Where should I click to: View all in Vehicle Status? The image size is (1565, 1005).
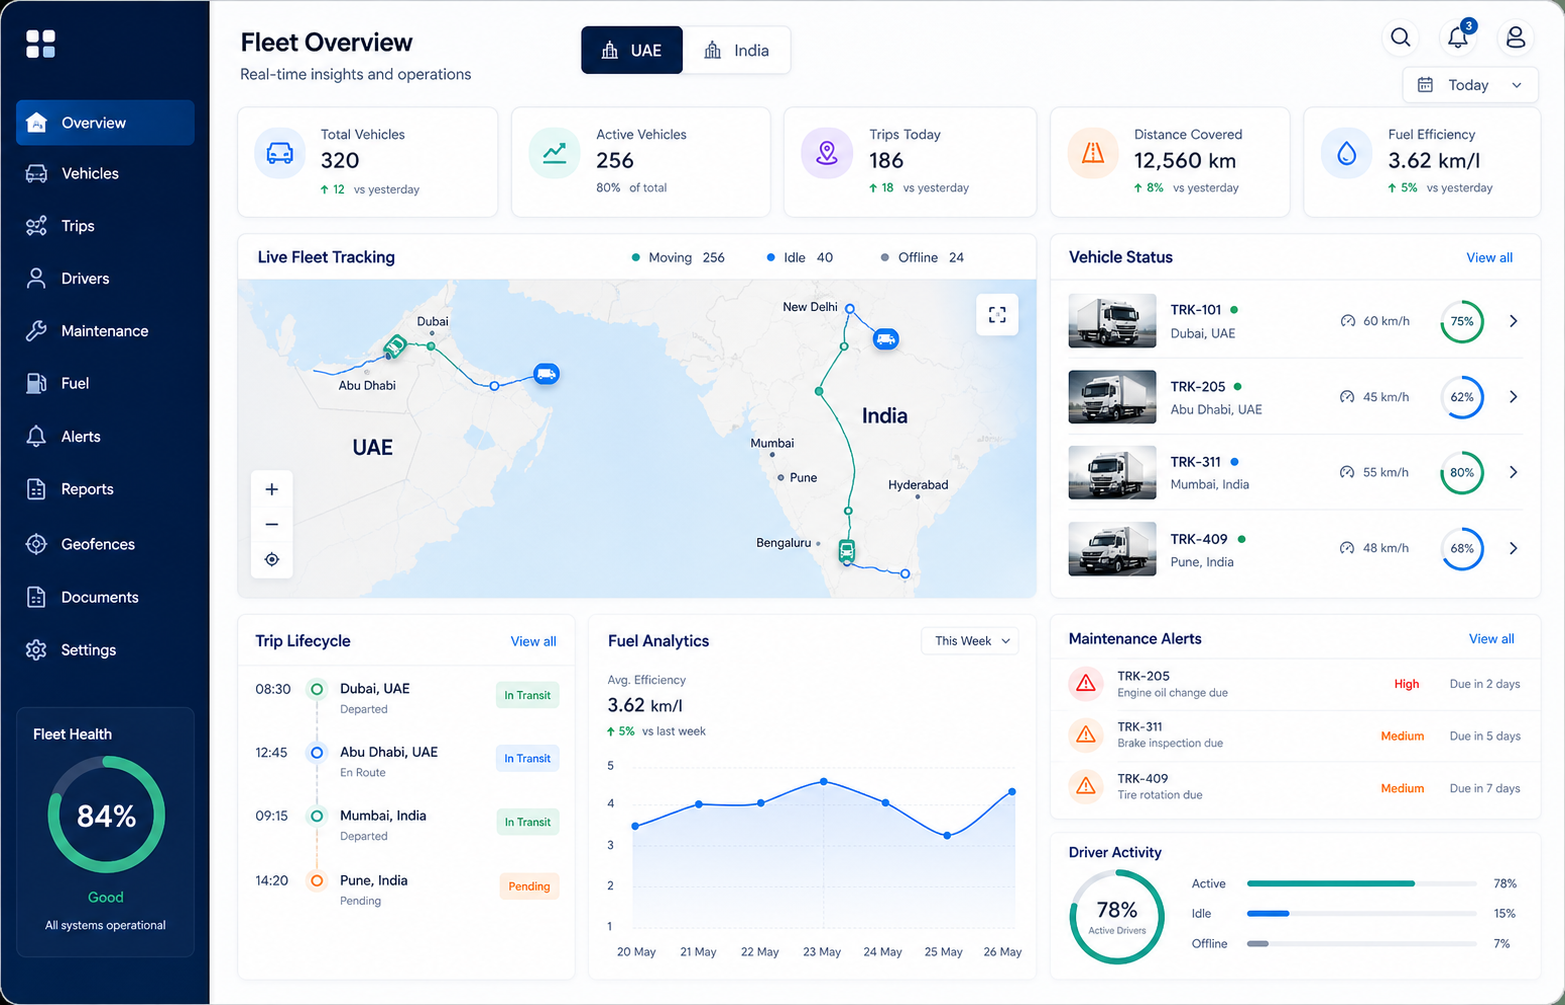pos(1489,257)
